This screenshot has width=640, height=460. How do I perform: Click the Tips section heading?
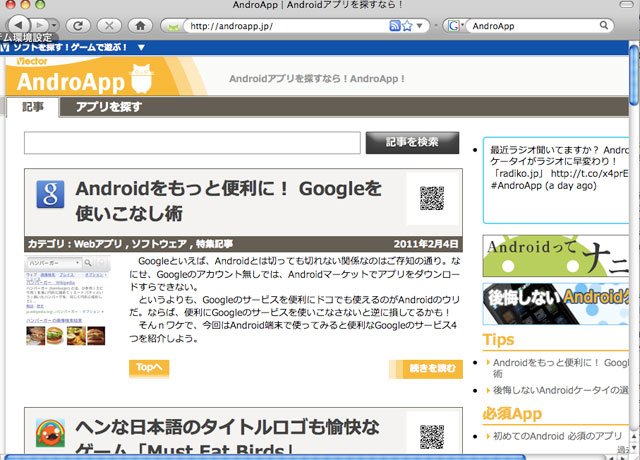(x=498, y=340)
